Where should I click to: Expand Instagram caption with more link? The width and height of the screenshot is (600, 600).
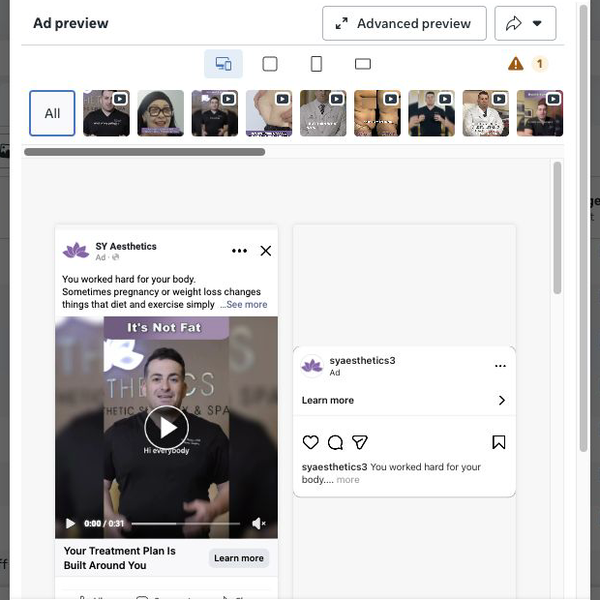click(x=348, y=480)
